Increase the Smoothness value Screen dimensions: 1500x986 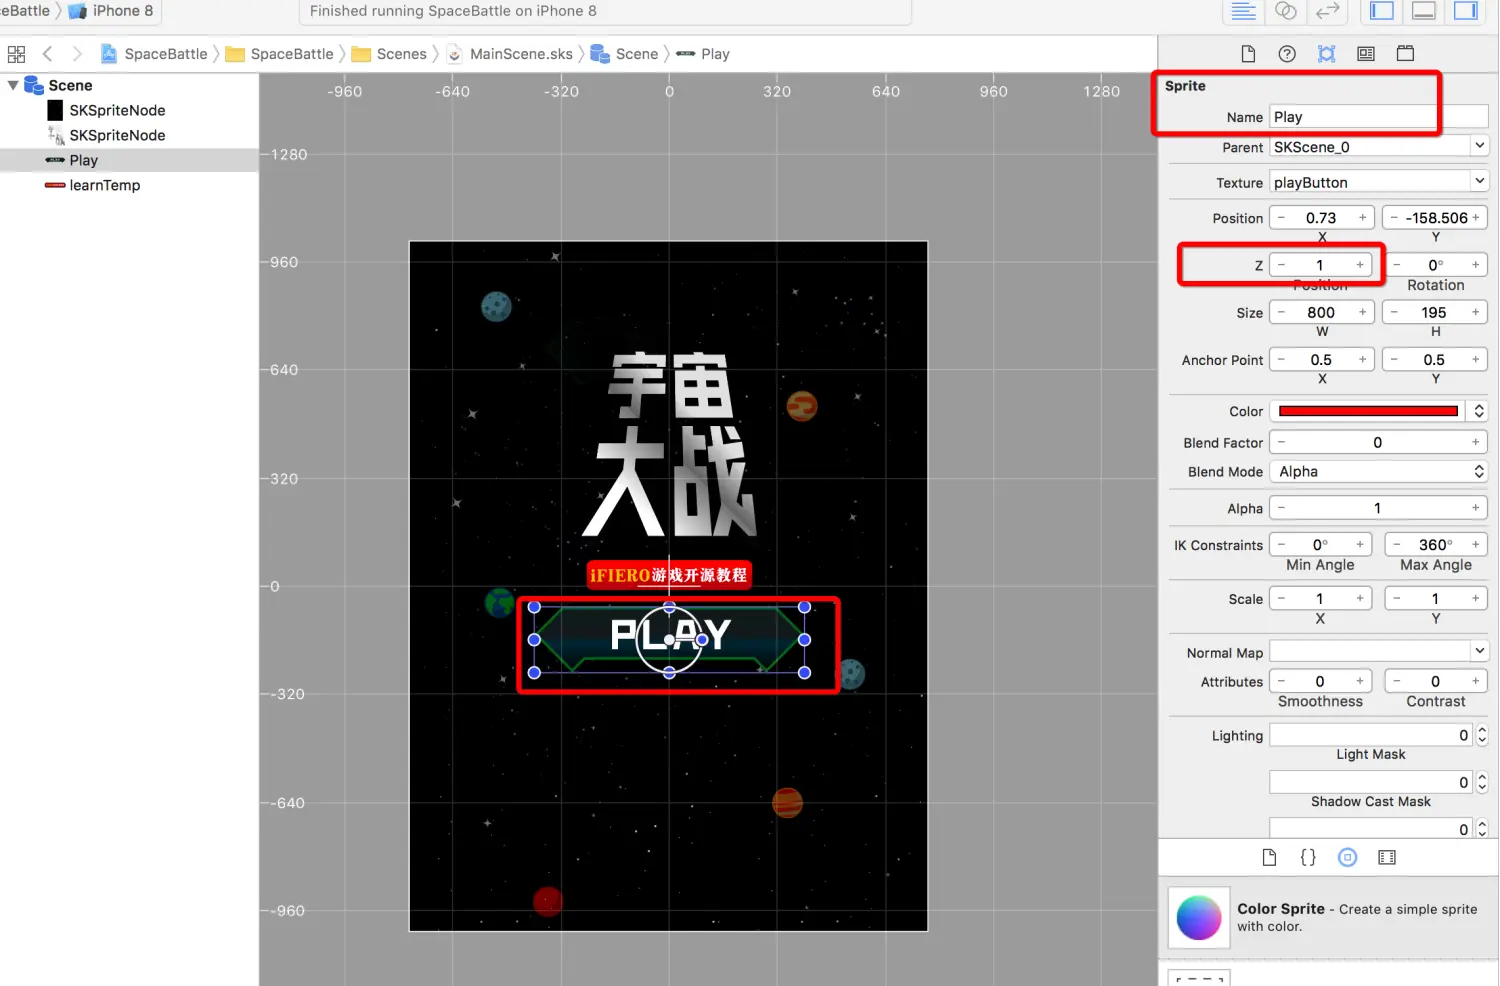click(x=1360, y=681)
